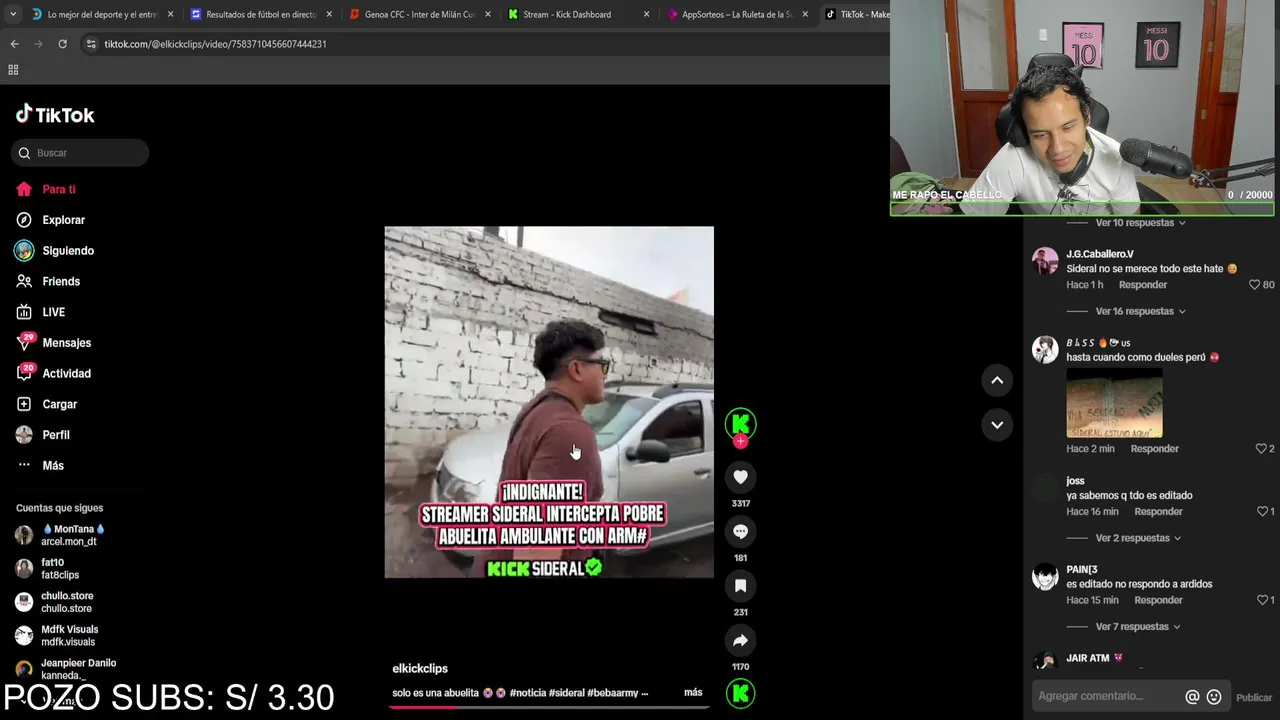Open Mdfk Visuals followed account
Viewport: 1280px width, 720px height.
[x=57, y=636]
